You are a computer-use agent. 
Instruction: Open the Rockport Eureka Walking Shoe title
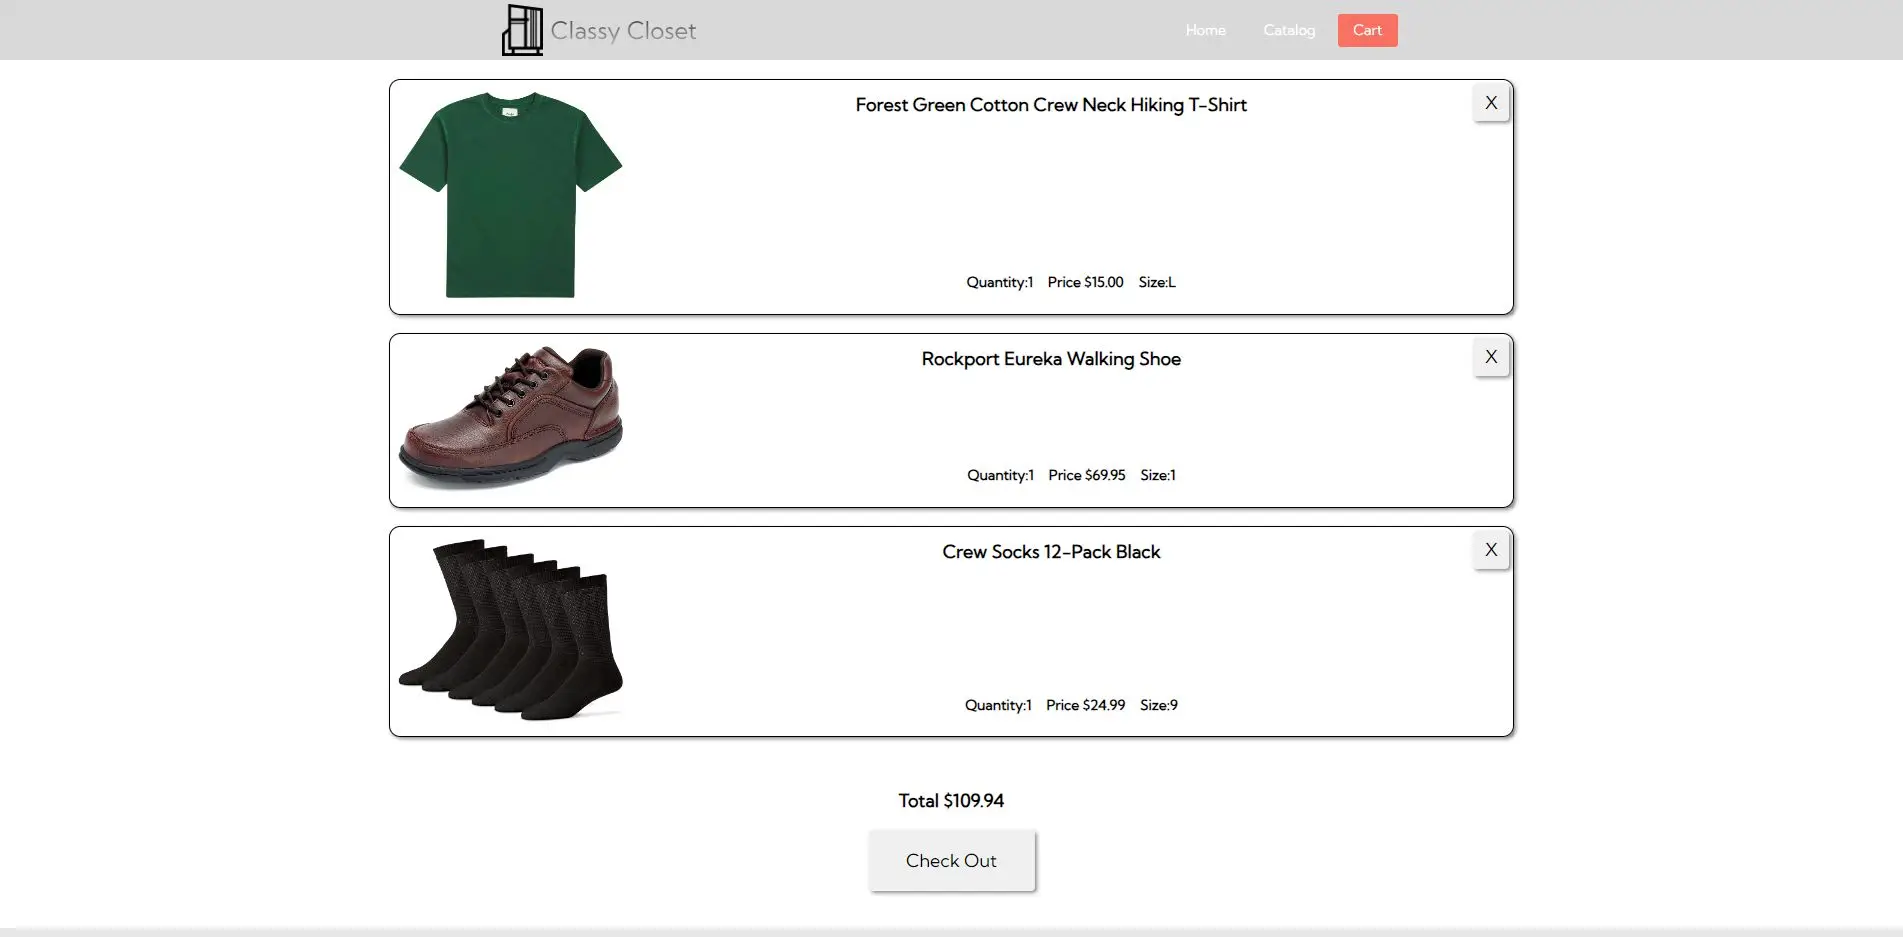pos(1050,359)
